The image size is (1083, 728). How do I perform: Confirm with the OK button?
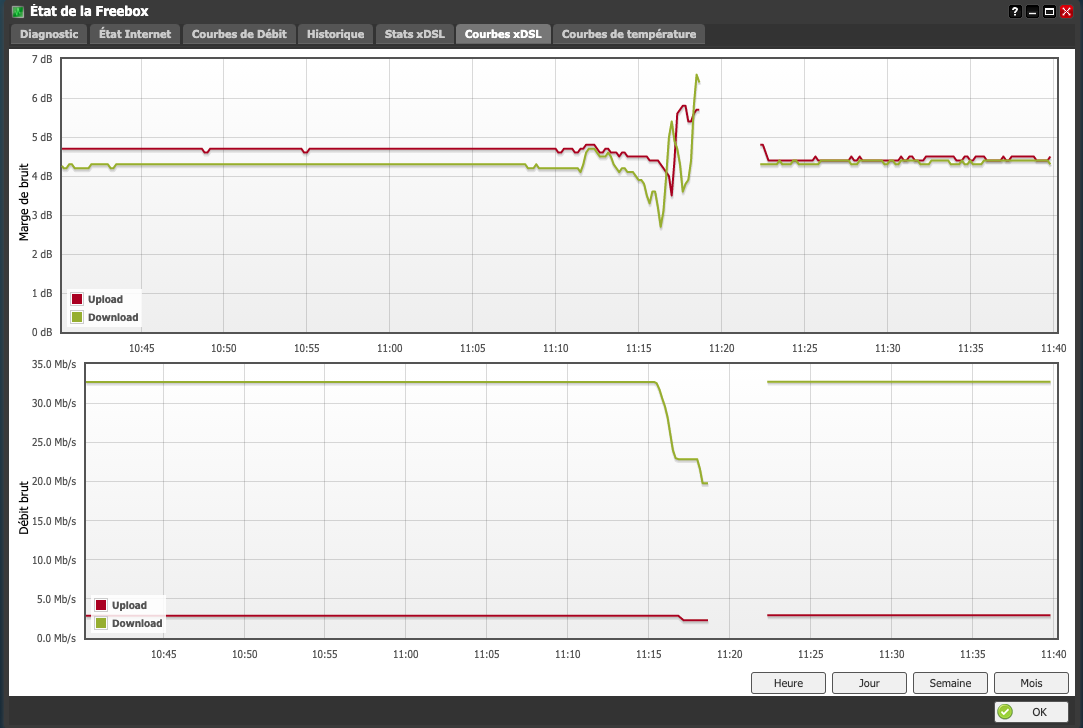1031,712
